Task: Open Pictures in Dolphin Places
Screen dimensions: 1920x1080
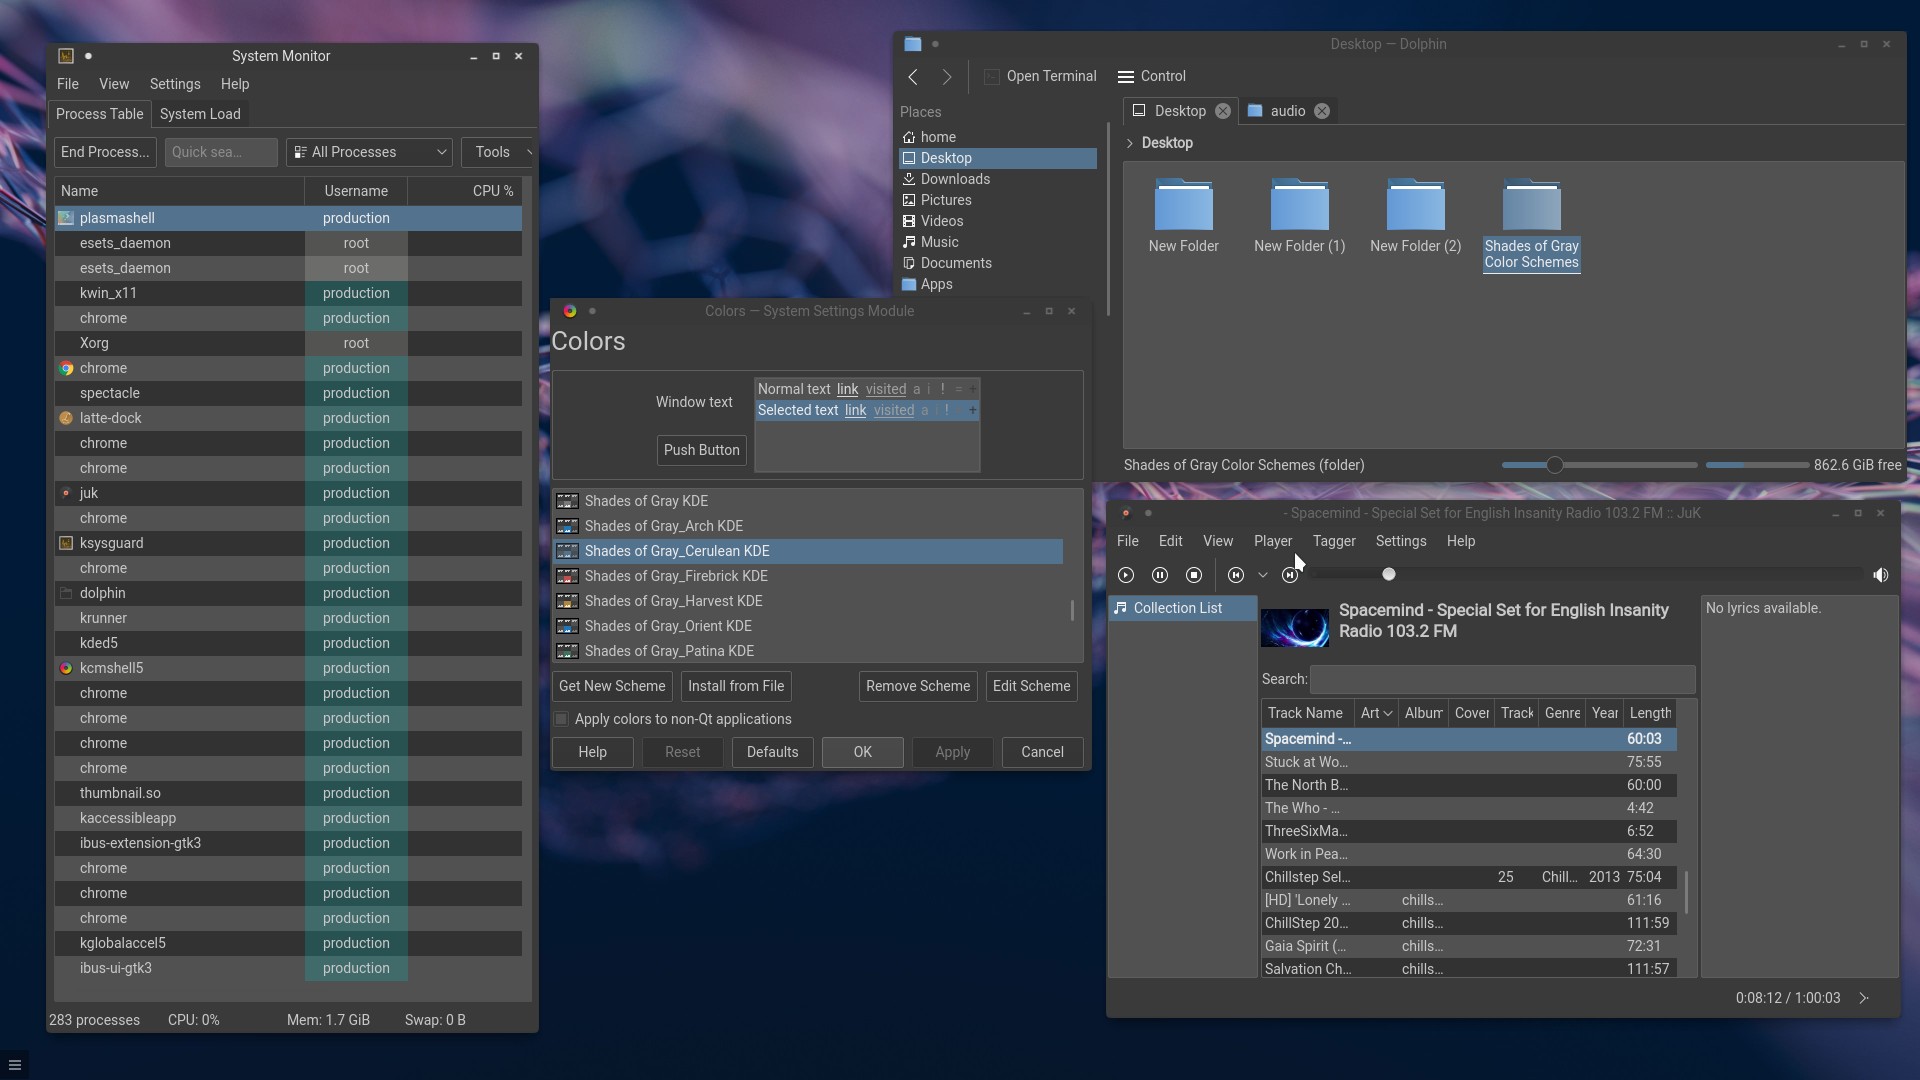Action: click(998, 200)
